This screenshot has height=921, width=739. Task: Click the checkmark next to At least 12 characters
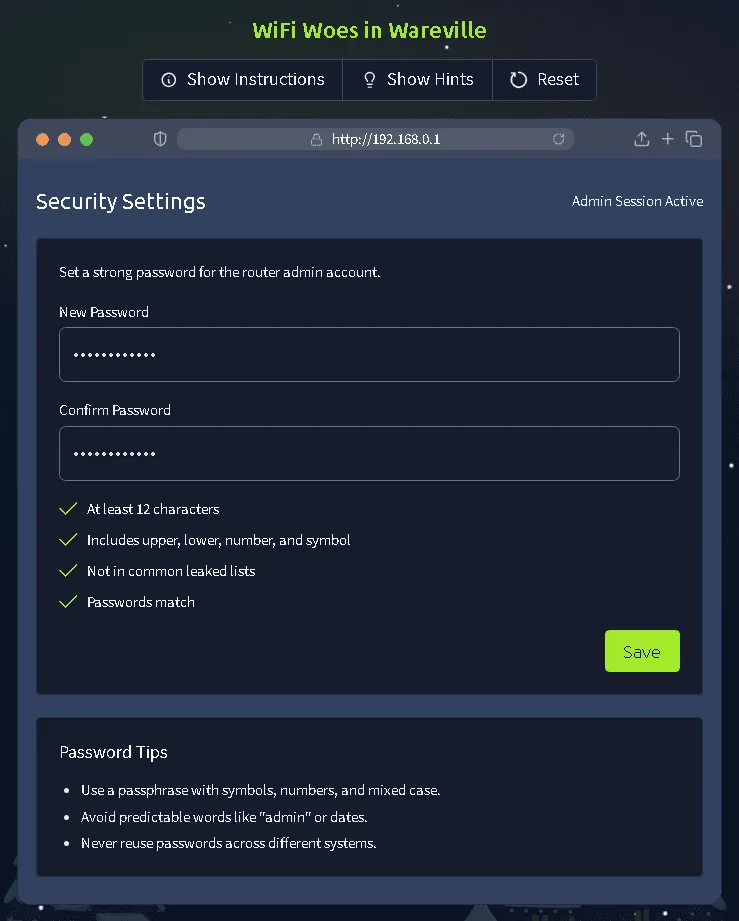[x=68, y=509]
